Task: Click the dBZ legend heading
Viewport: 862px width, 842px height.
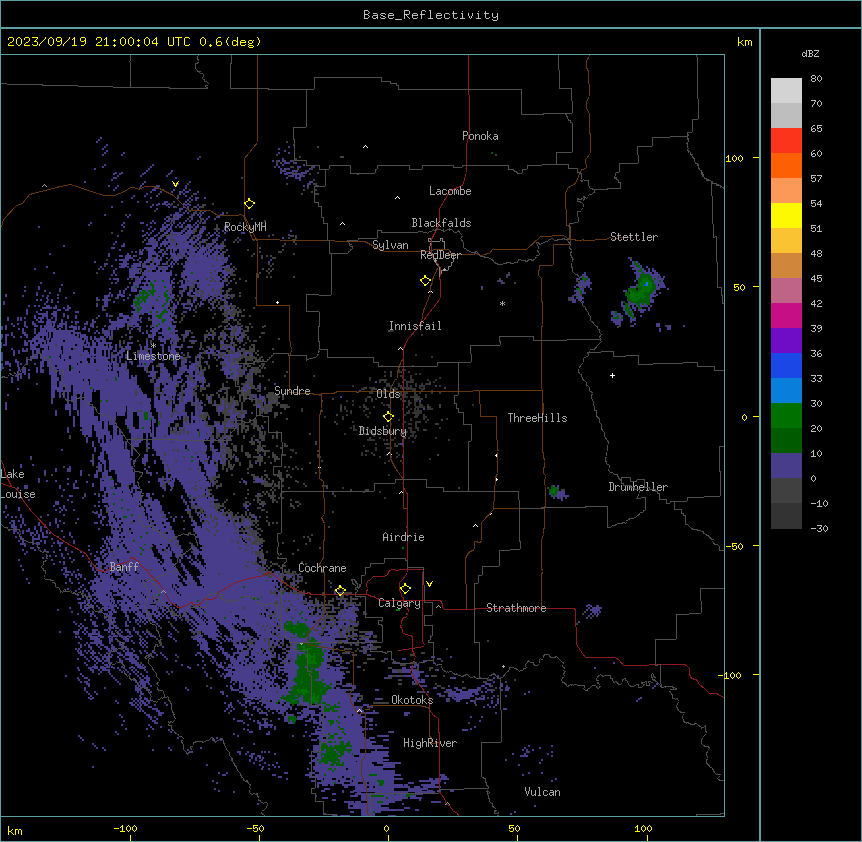Action: [x=810, y=53]
